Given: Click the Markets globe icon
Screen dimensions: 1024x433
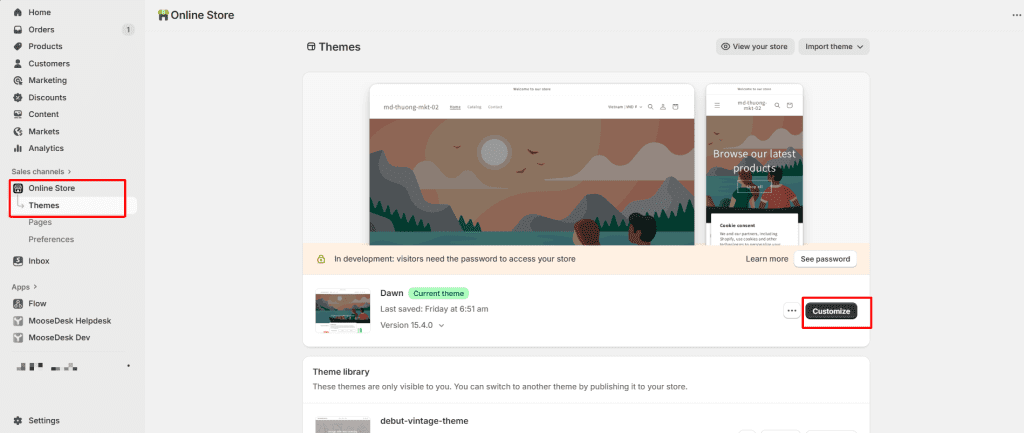Looking at the screenshot, I should (x=18, y=131).
